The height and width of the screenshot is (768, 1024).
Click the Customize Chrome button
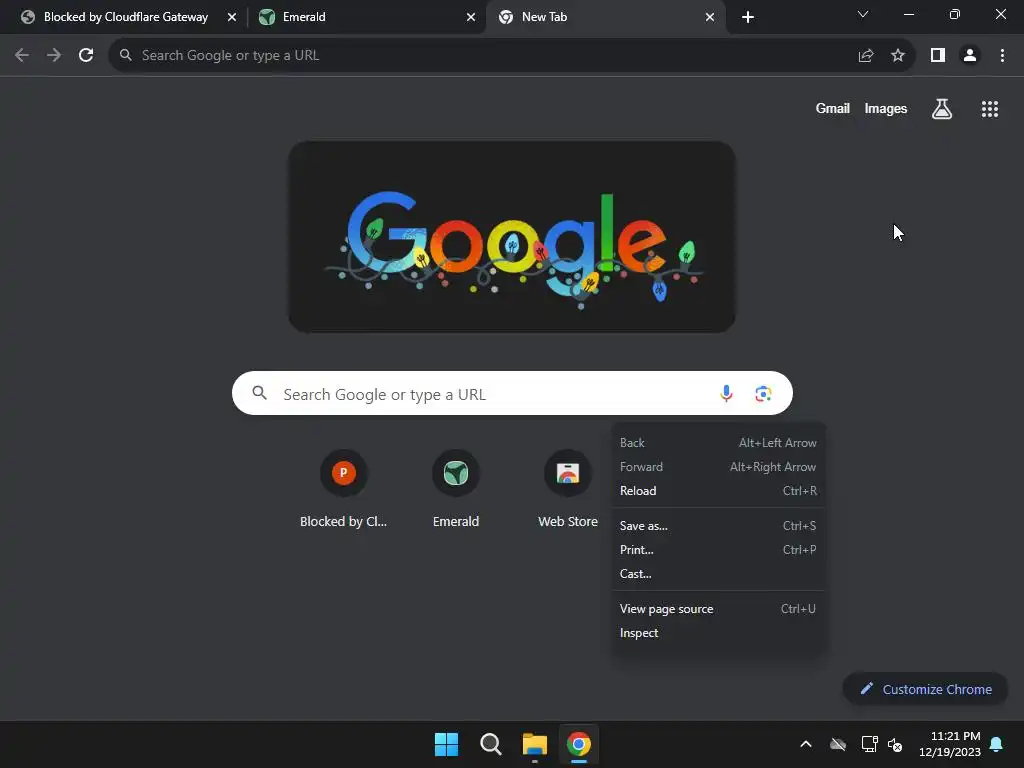(925, 689)
